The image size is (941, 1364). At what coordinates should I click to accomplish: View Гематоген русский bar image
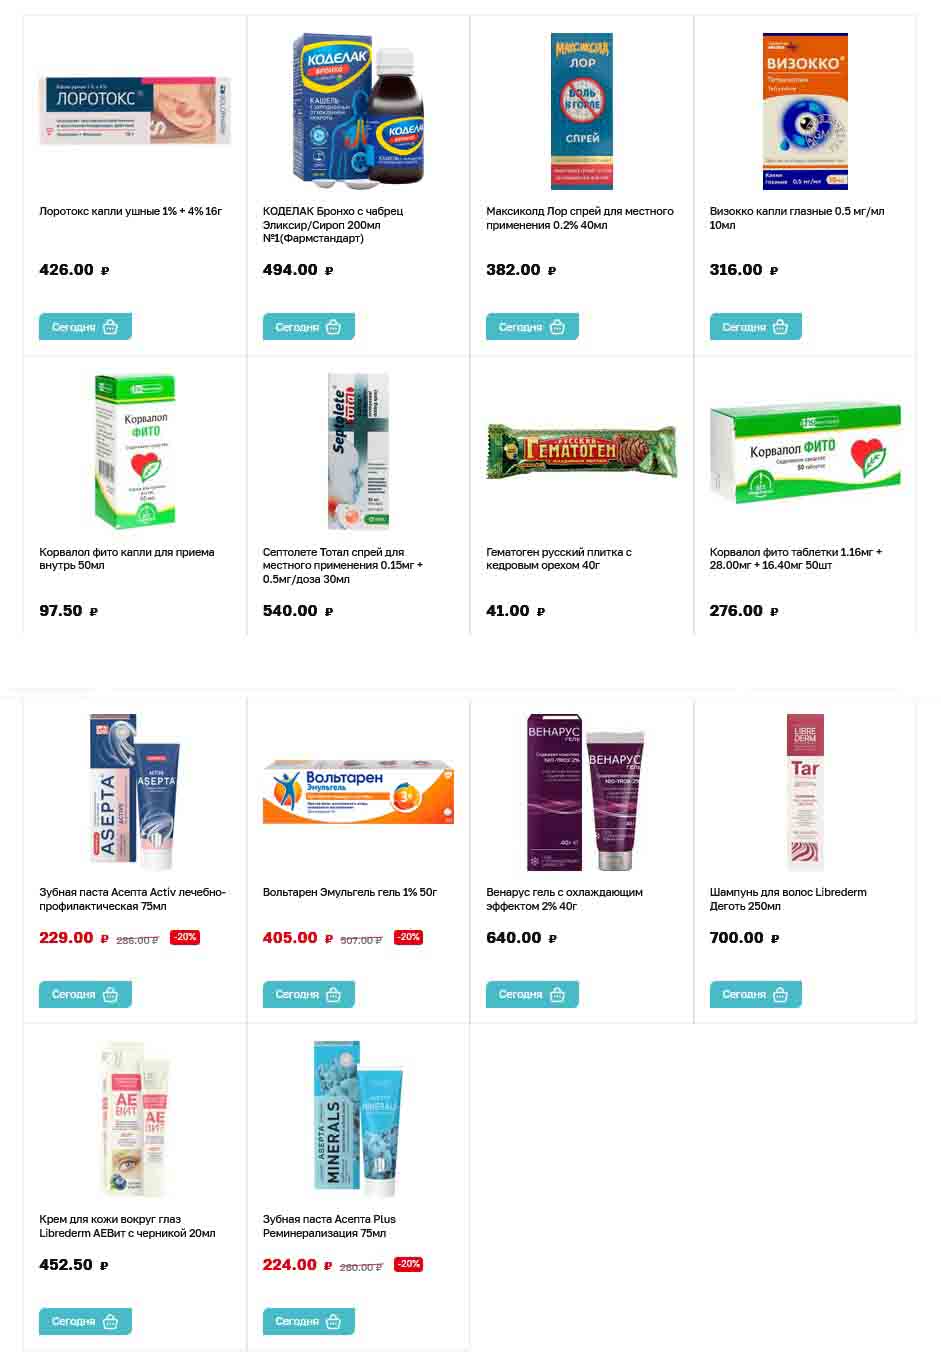(x=582, y=451)
